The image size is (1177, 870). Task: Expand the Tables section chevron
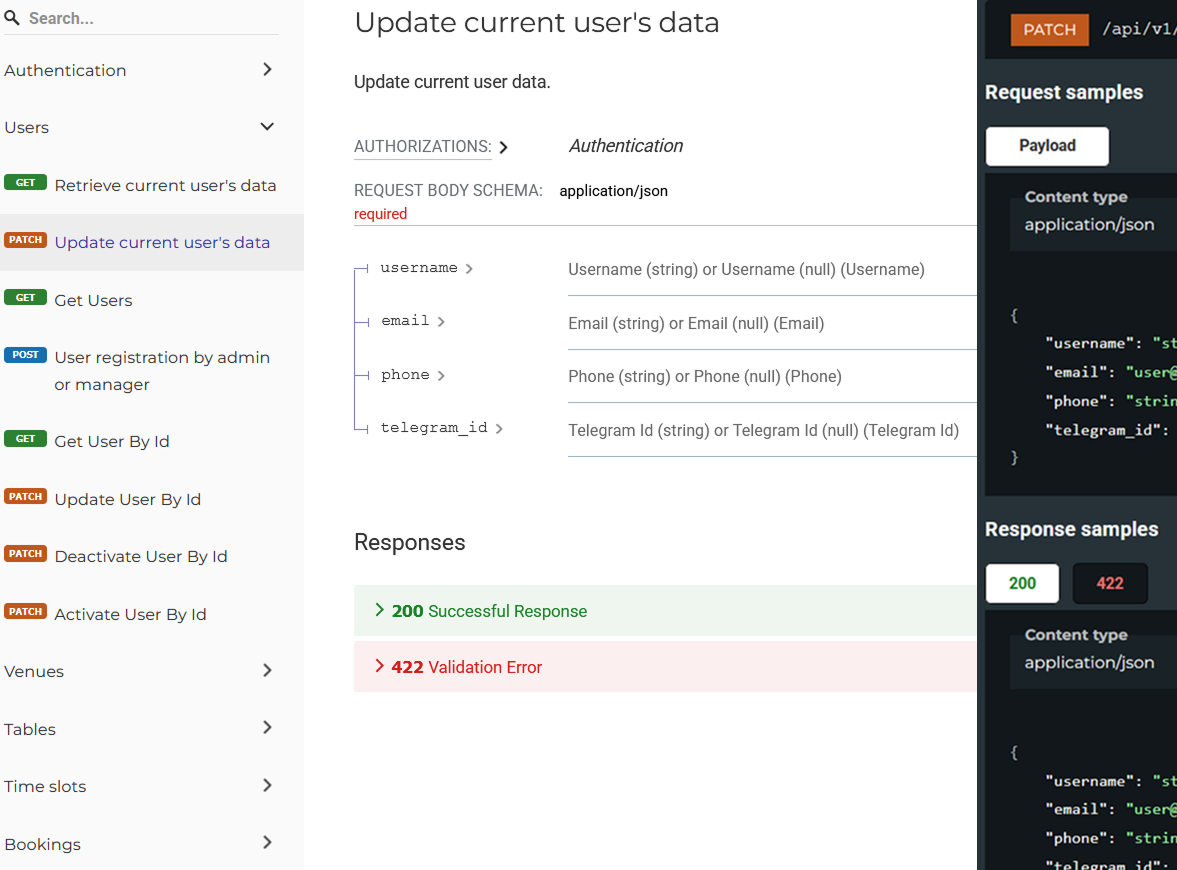267,727
